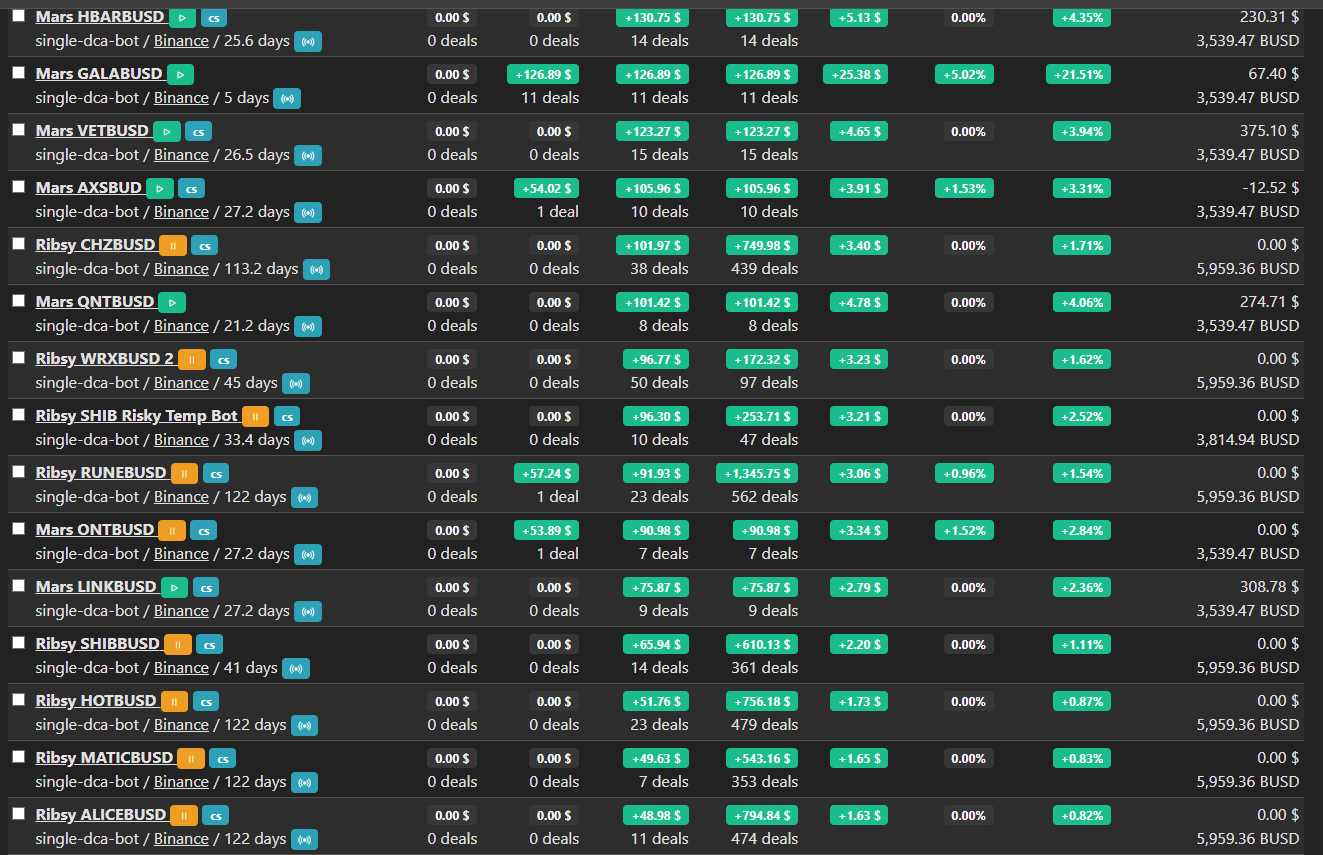Select the Mars VETBUSD row checkbox

(18, 129)
